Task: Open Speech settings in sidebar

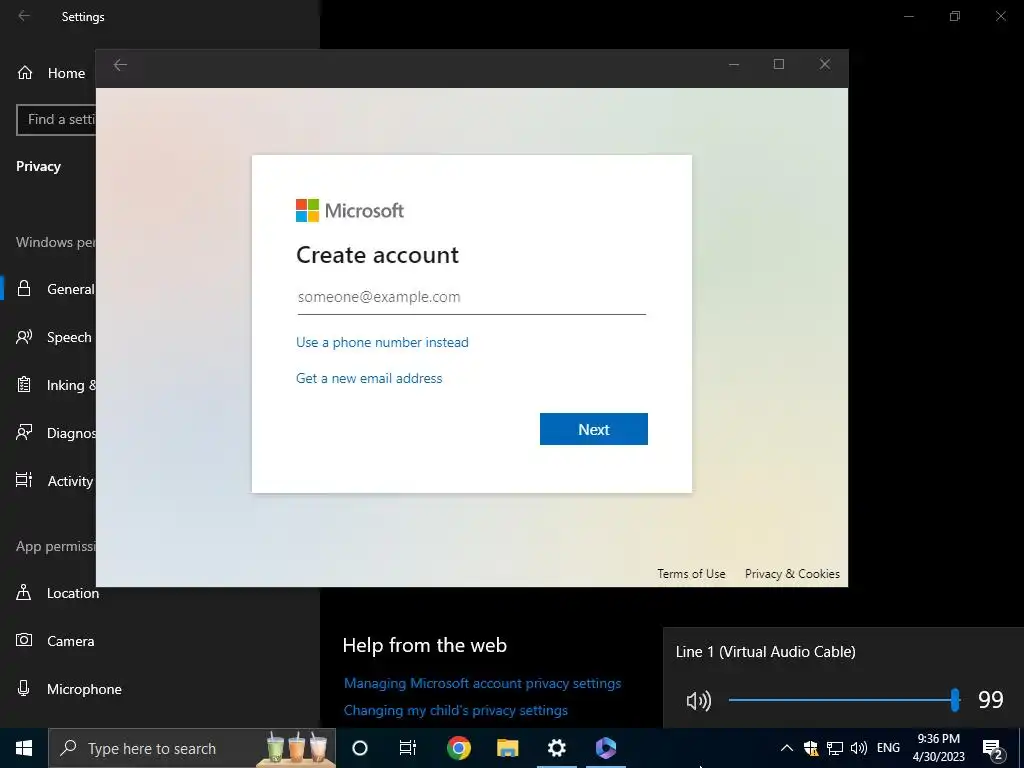Action: (54, 337)
